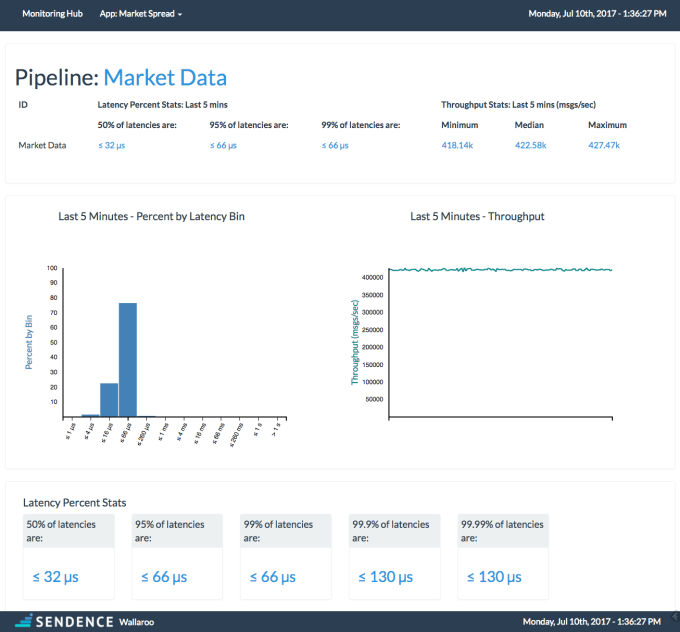Click the Last 5 Minutes - Throughput chart title
The image size is (680, 632).
point(477,216)
